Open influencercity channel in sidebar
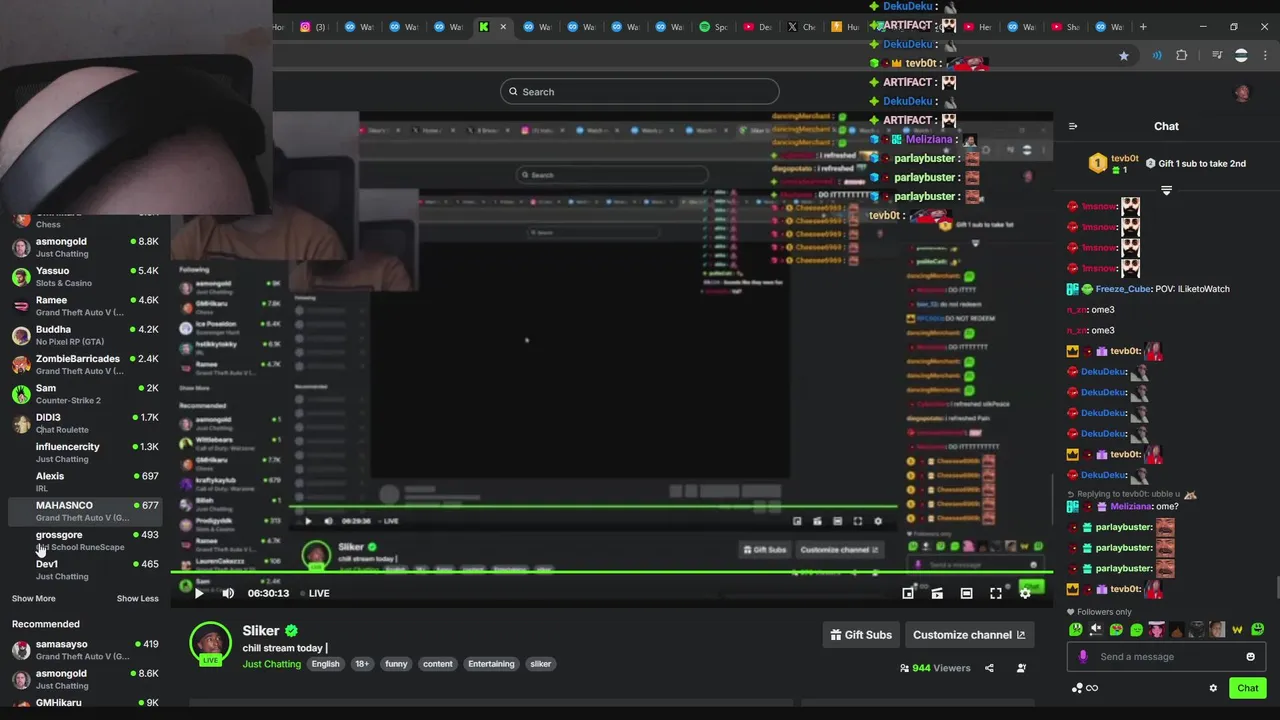Viewport: 1280px width, 720px height. tap(84, 452)
